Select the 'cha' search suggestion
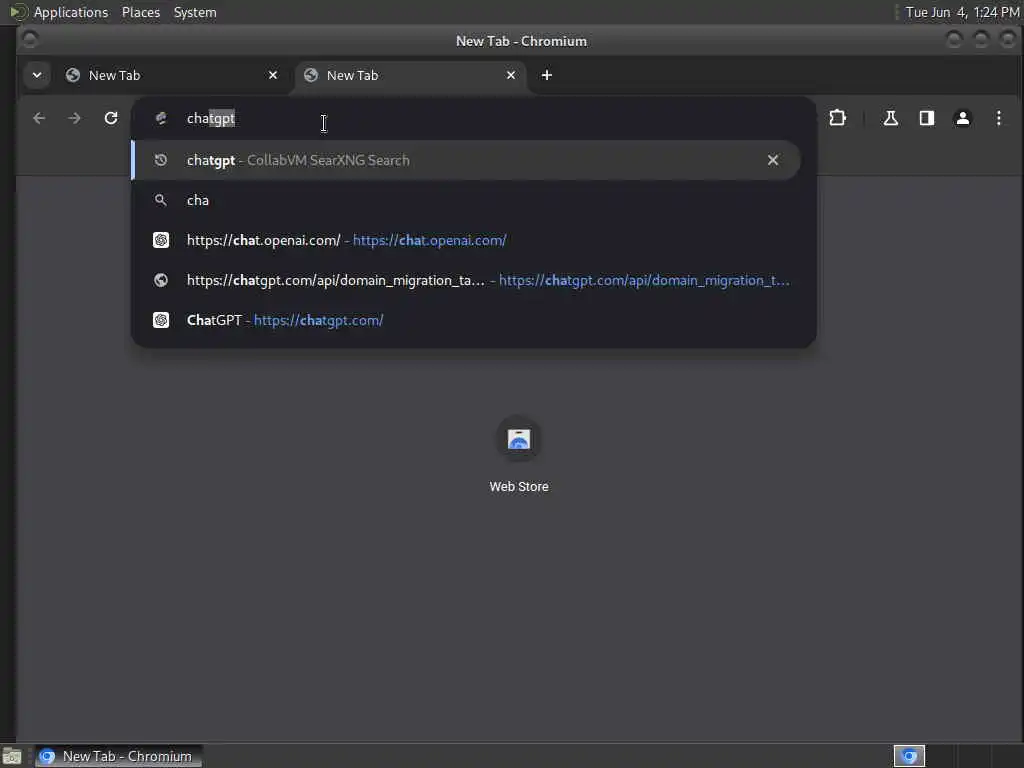The height and width of the screenshot is (768, 1024). 466,200
